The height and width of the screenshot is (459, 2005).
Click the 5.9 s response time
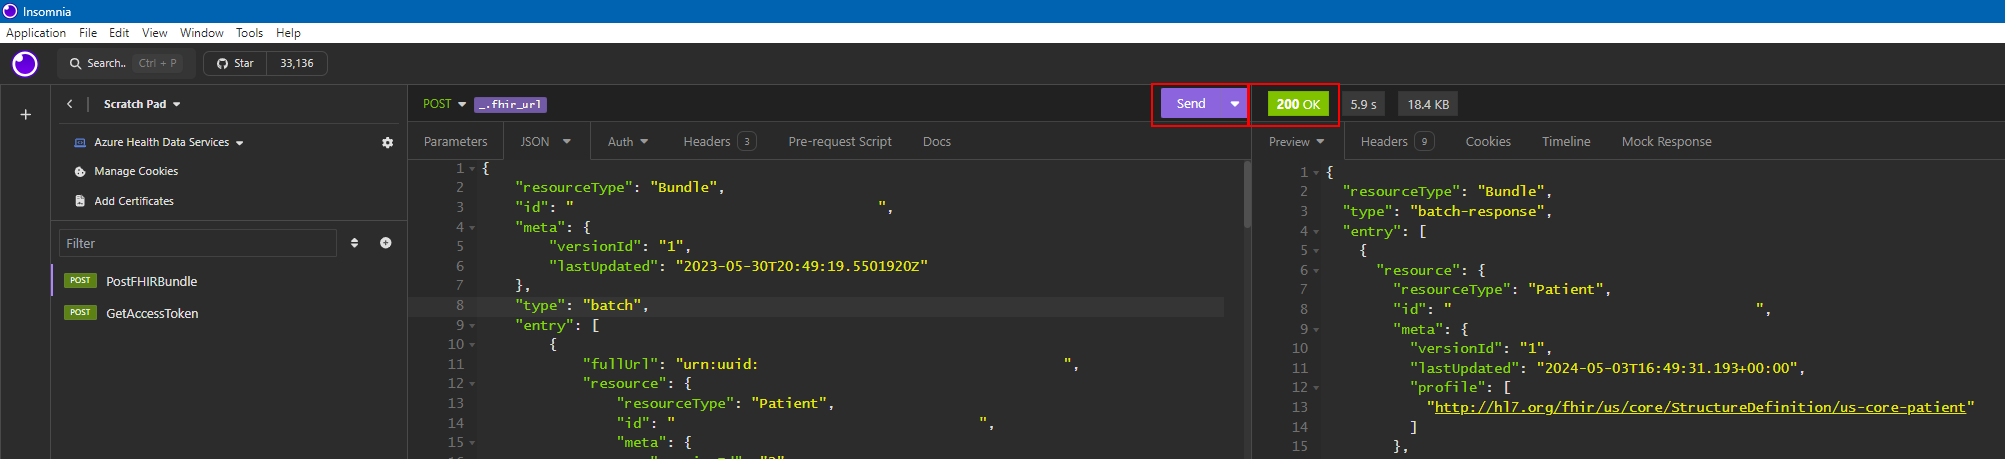(x=1363, y=104)
